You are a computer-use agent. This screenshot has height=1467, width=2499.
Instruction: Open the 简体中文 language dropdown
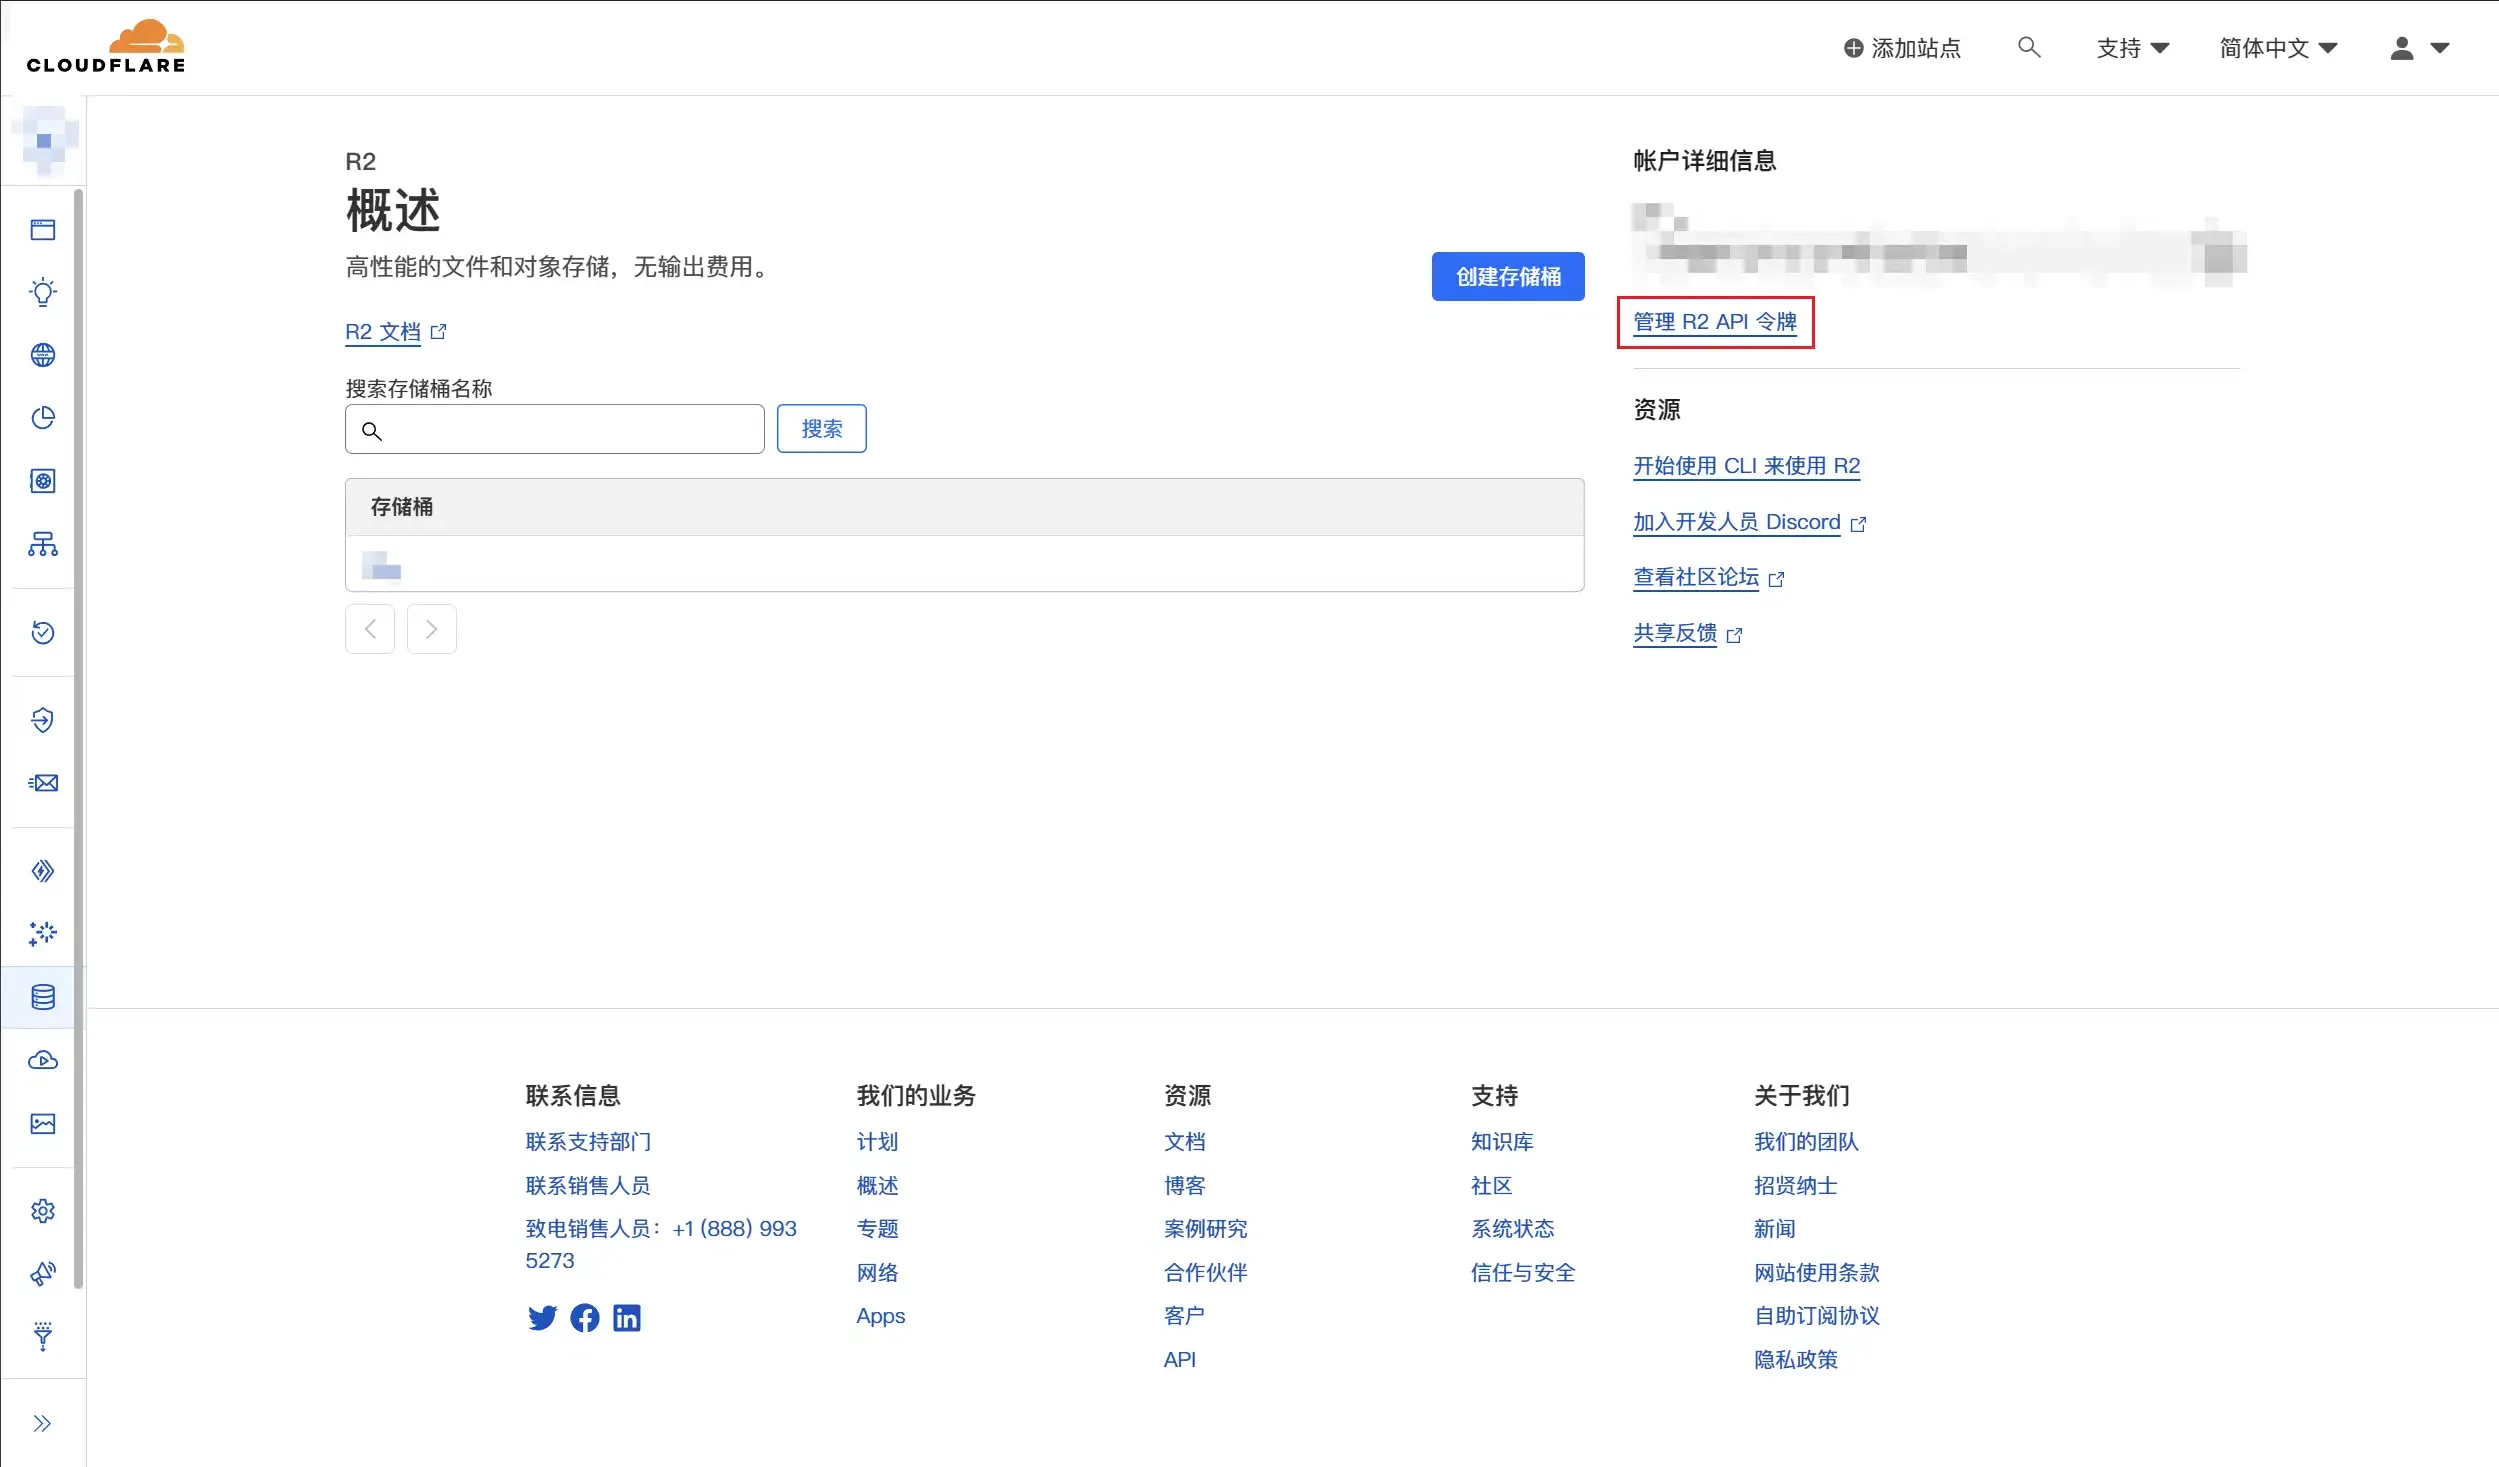2277,48
